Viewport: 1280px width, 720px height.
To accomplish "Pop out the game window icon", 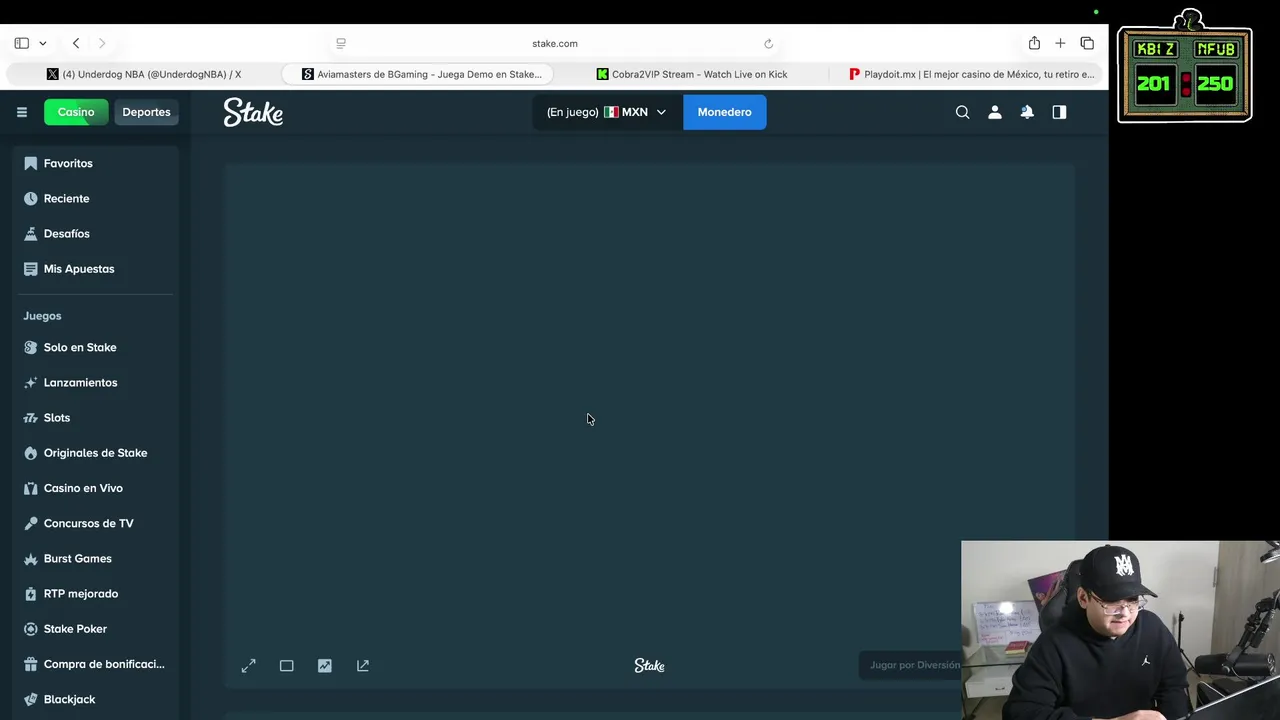I will coord(363,665).
